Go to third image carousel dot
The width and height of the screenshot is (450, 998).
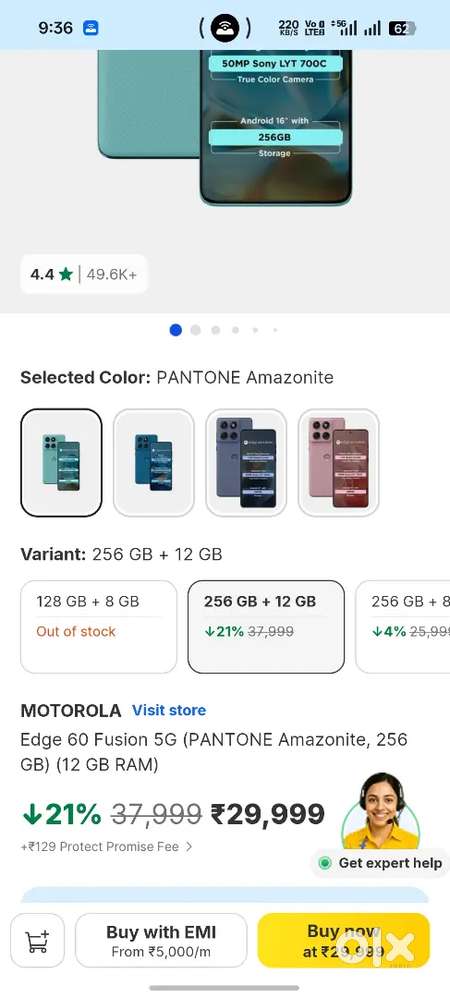(x=216, y=330)
